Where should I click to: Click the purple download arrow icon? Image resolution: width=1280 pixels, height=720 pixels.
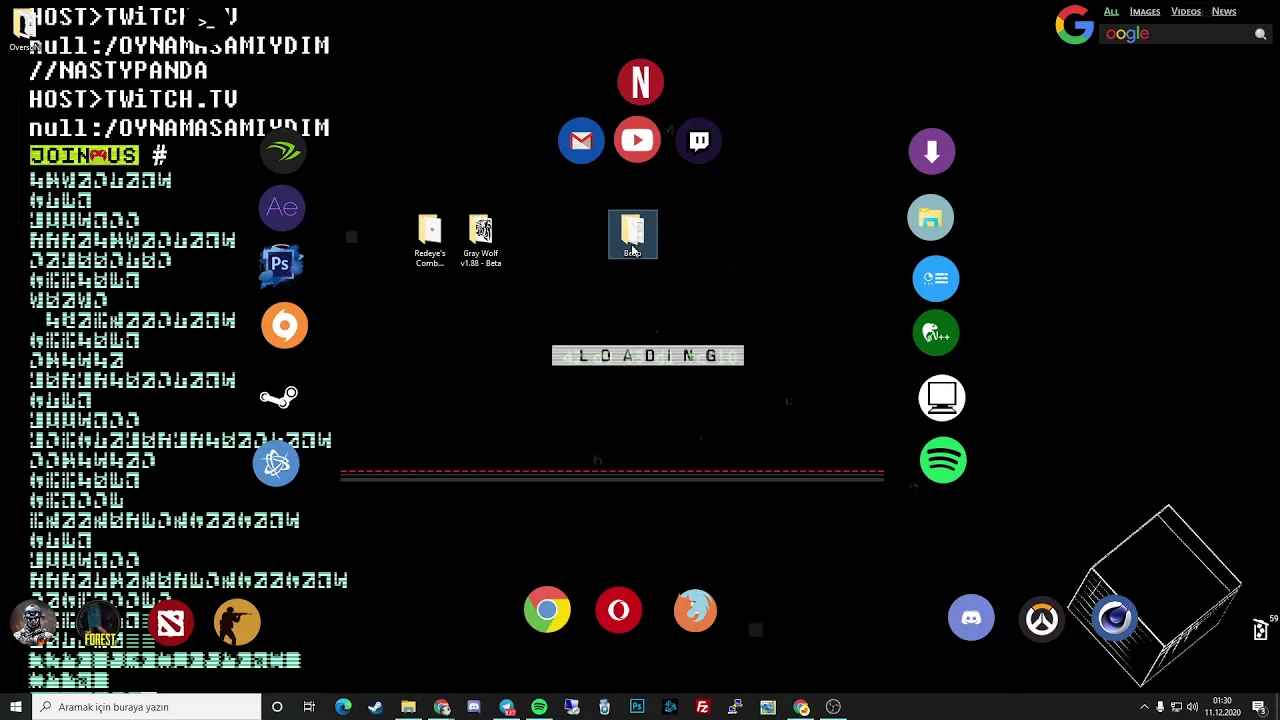click(x=932, y=152)
